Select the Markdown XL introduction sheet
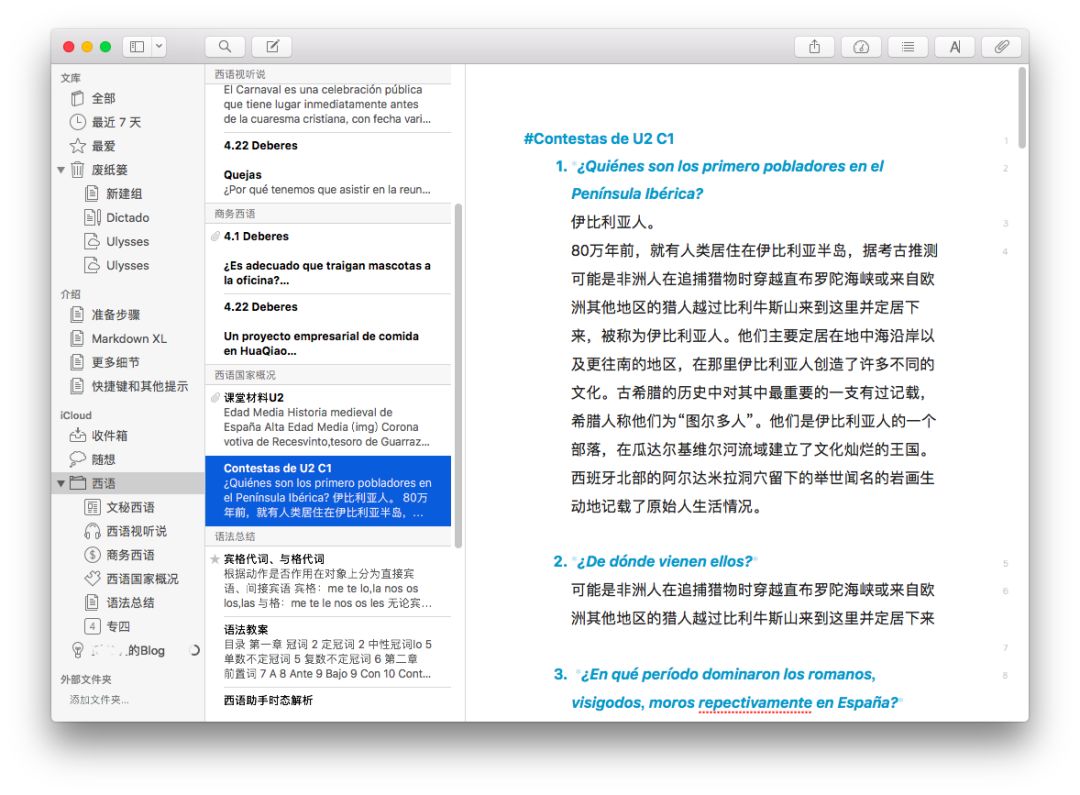This screenshot has width=1080, height=795. 129,339
